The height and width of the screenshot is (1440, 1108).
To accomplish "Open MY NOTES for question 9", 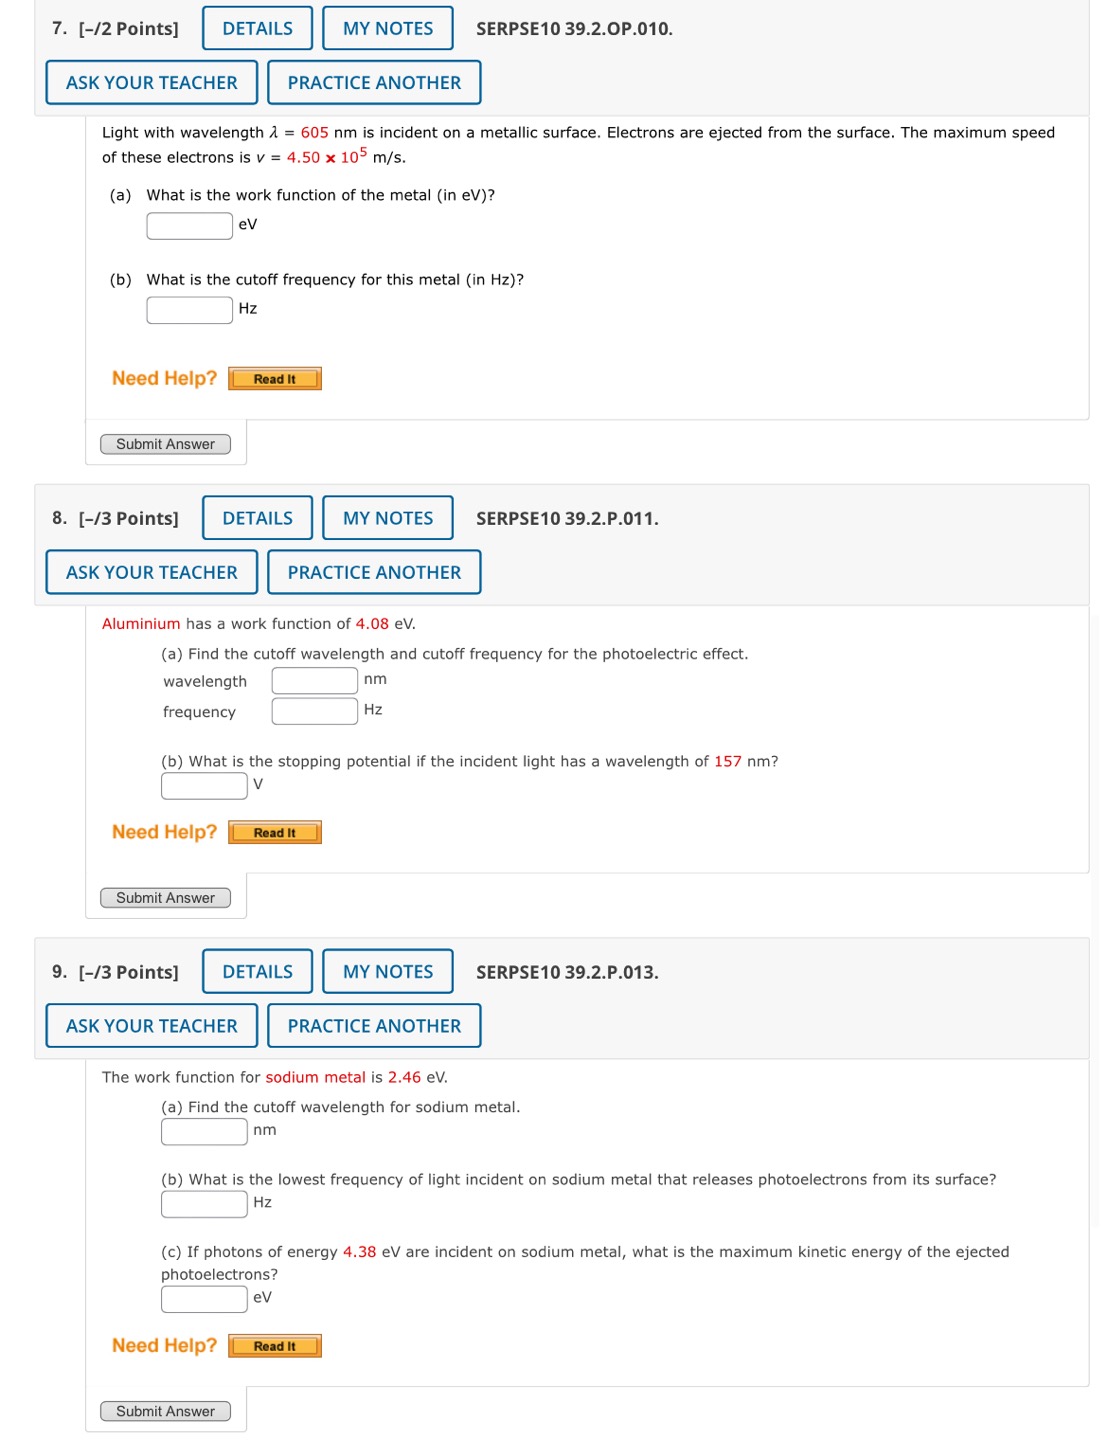I will click(x=388, y=971).
